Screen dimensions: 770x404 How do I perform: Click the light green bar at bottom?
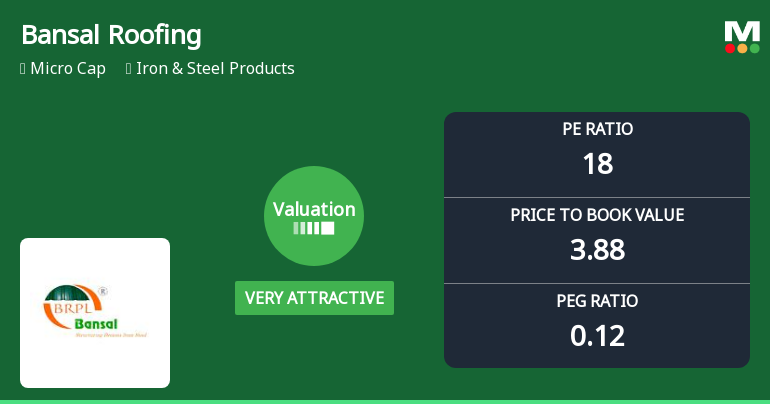coord(385,401)
